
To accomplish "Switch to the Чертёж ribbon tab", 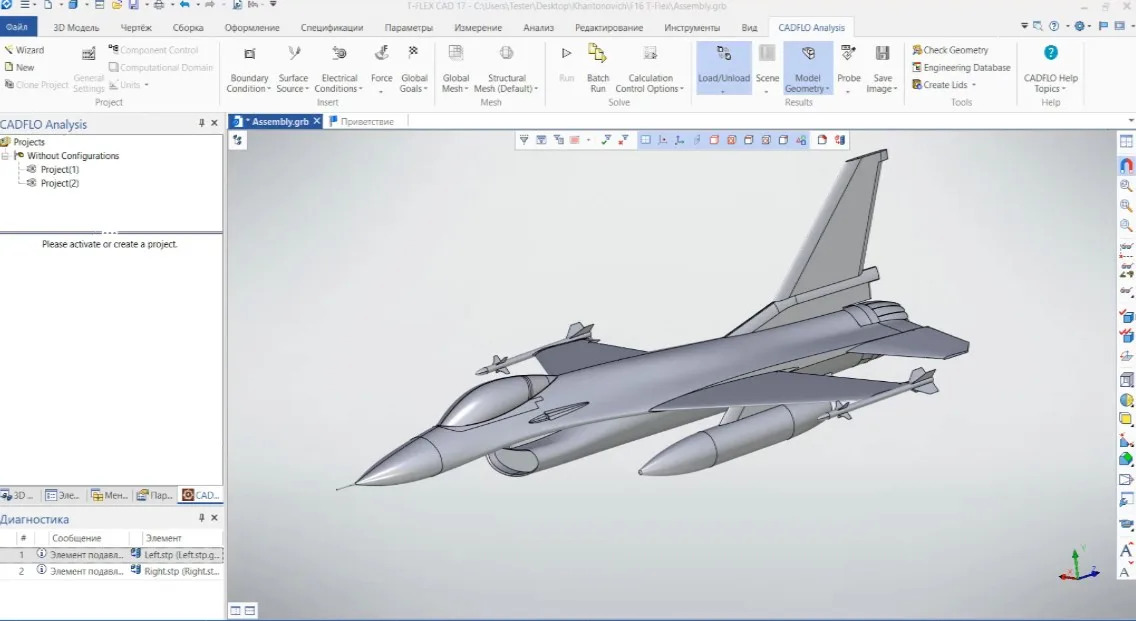I will tap(136, 28).
